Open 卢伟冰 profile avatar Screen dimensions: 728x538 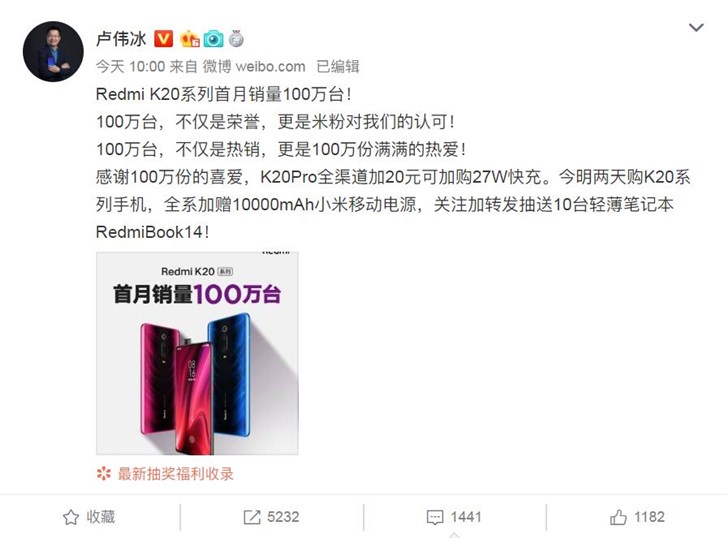click(x=53, y=52)
